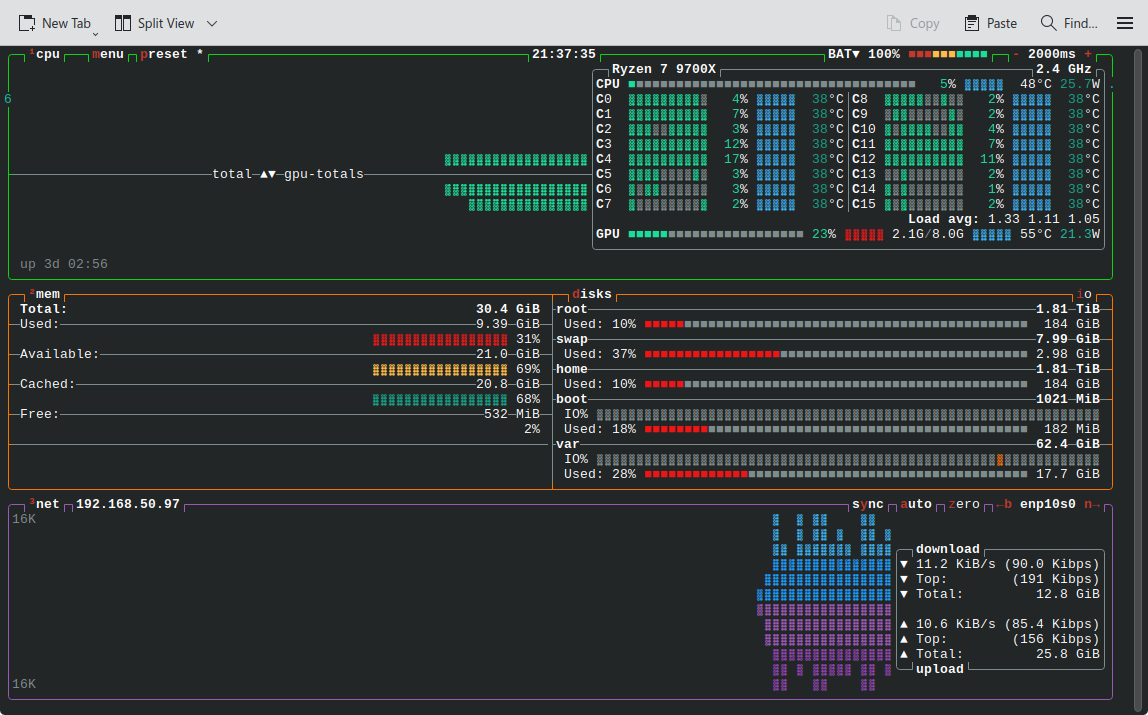Click the IP address 192.168.50.97
The height and width of the screenshot is (715, 1148).
[128, 504]
